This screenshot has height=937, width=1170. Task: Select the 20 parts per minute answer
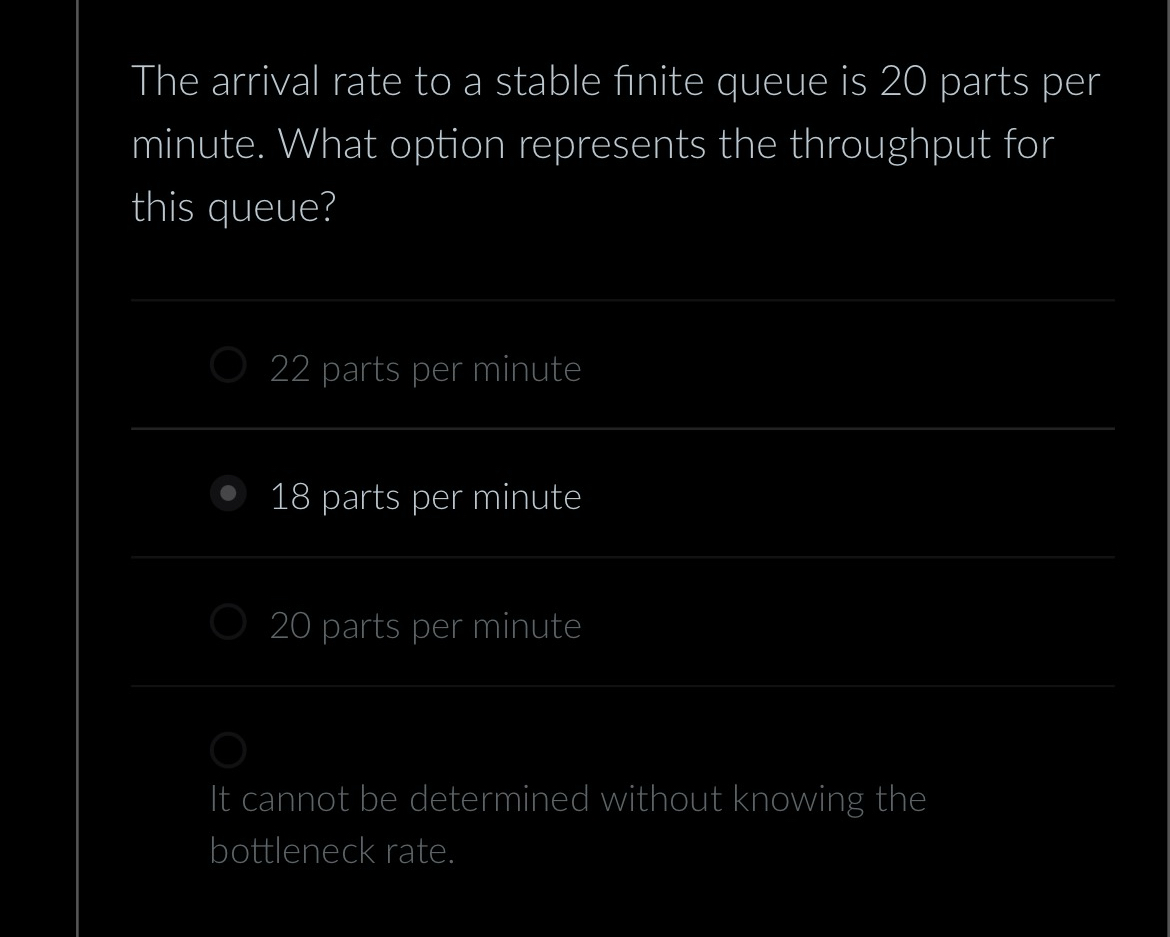pyautogui.click(x=228, y=621)
